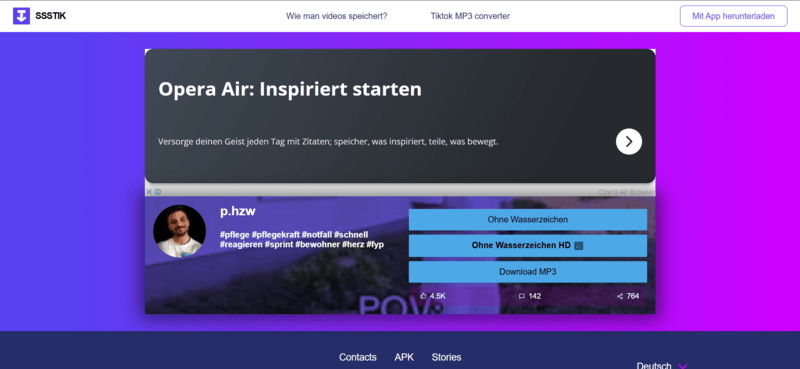Download video via Ohne Wasserzeichen button
800x369 pixels.
click(x=528, y=219)
